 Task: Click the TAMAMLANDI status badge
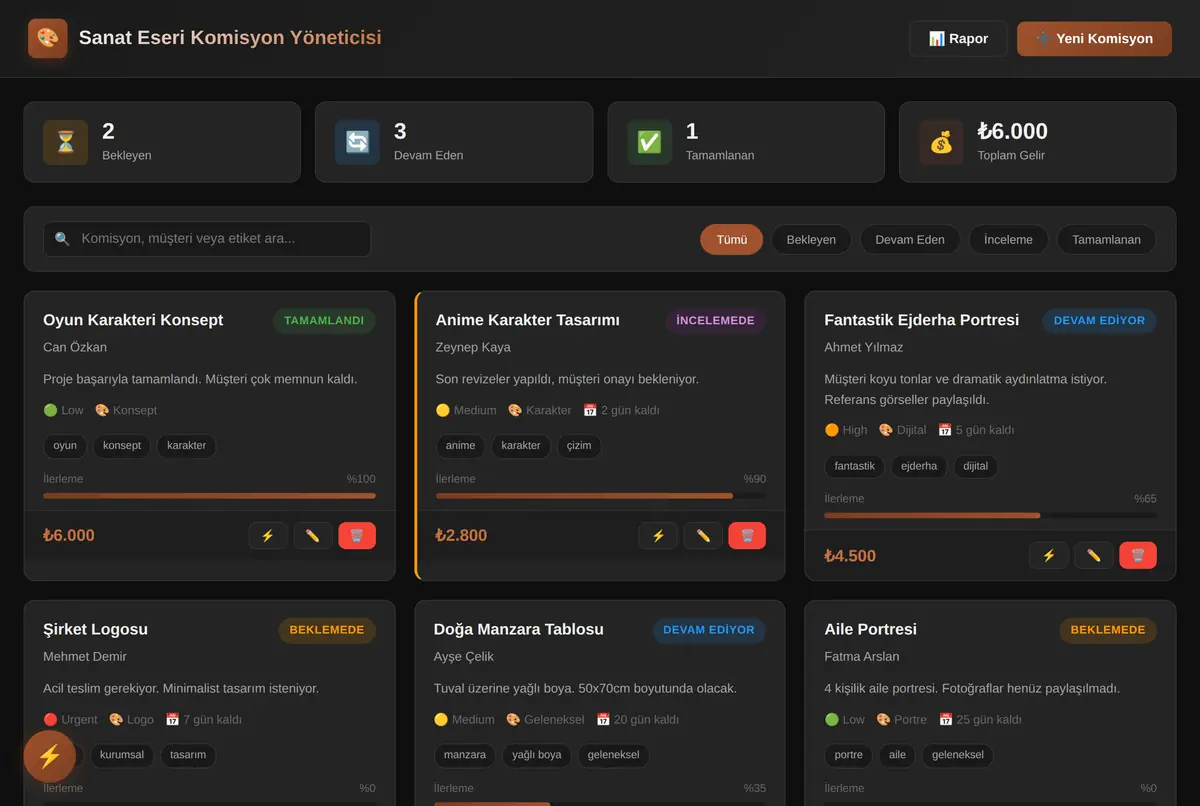tap(324, 321)
